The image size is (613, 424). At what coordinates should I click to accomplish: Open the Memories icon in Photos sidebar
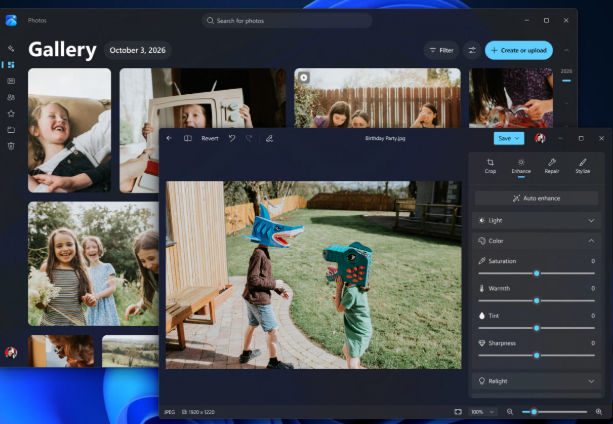pyautogui.click(x=11, y=81)
